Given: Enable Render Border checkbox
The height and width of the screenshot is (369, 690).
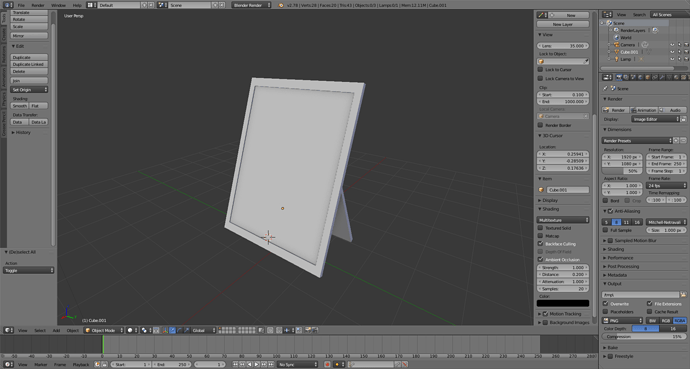Looking at the screenshot, I should pos(540,125).
